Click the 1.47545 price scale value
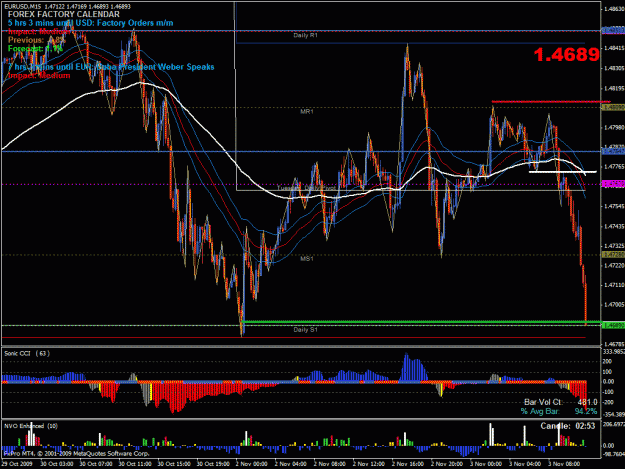Screen dimensions: 625x469 [x=614, y=206]
